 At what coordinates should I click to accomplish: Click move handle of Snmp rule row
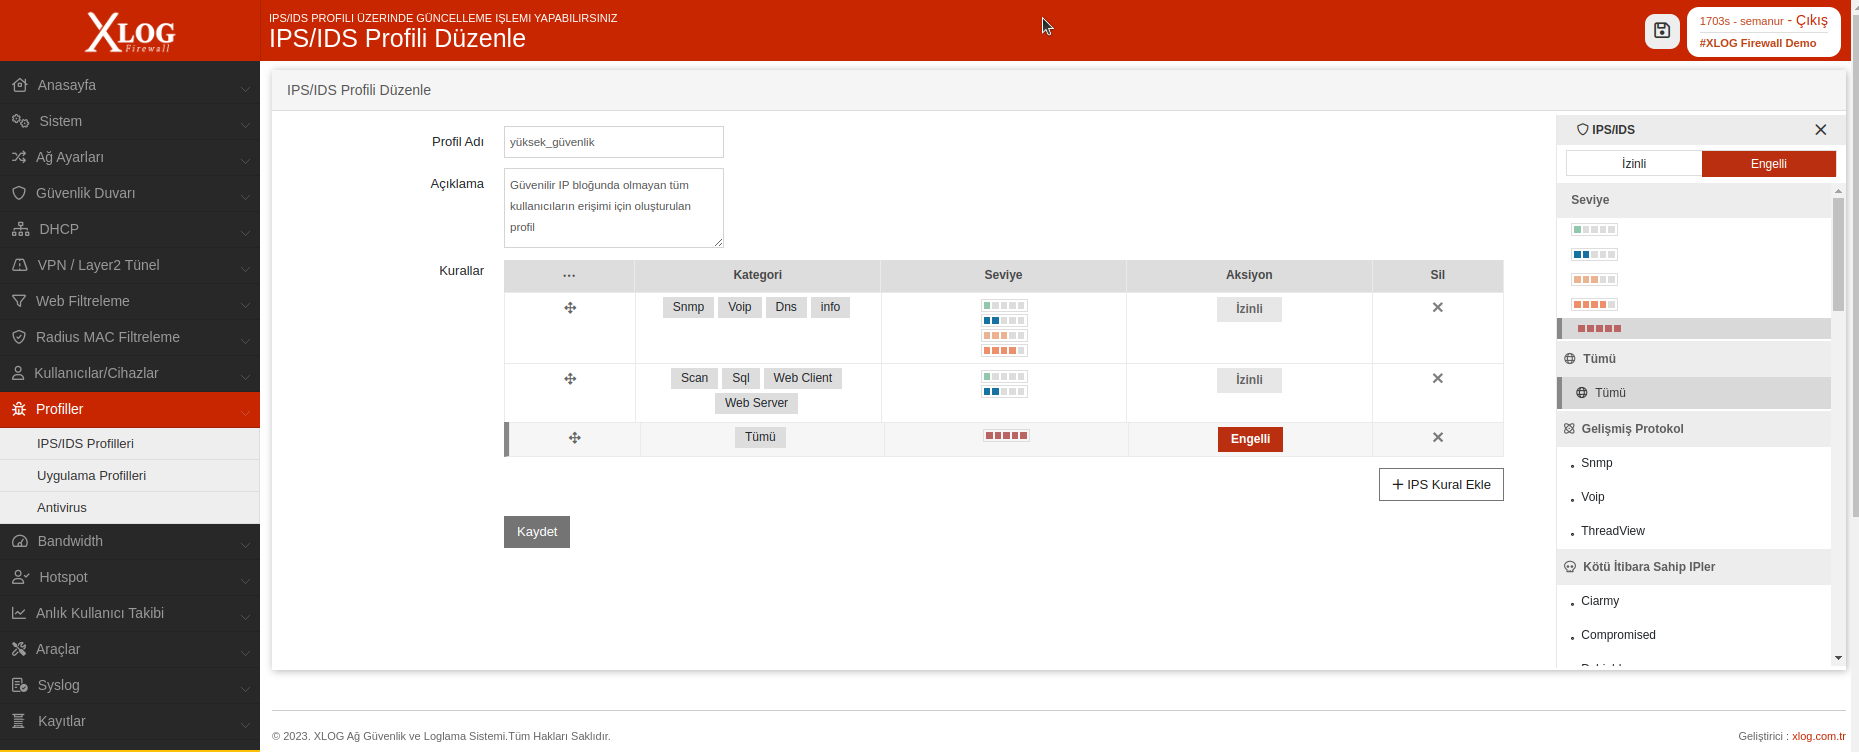point(570,308)
